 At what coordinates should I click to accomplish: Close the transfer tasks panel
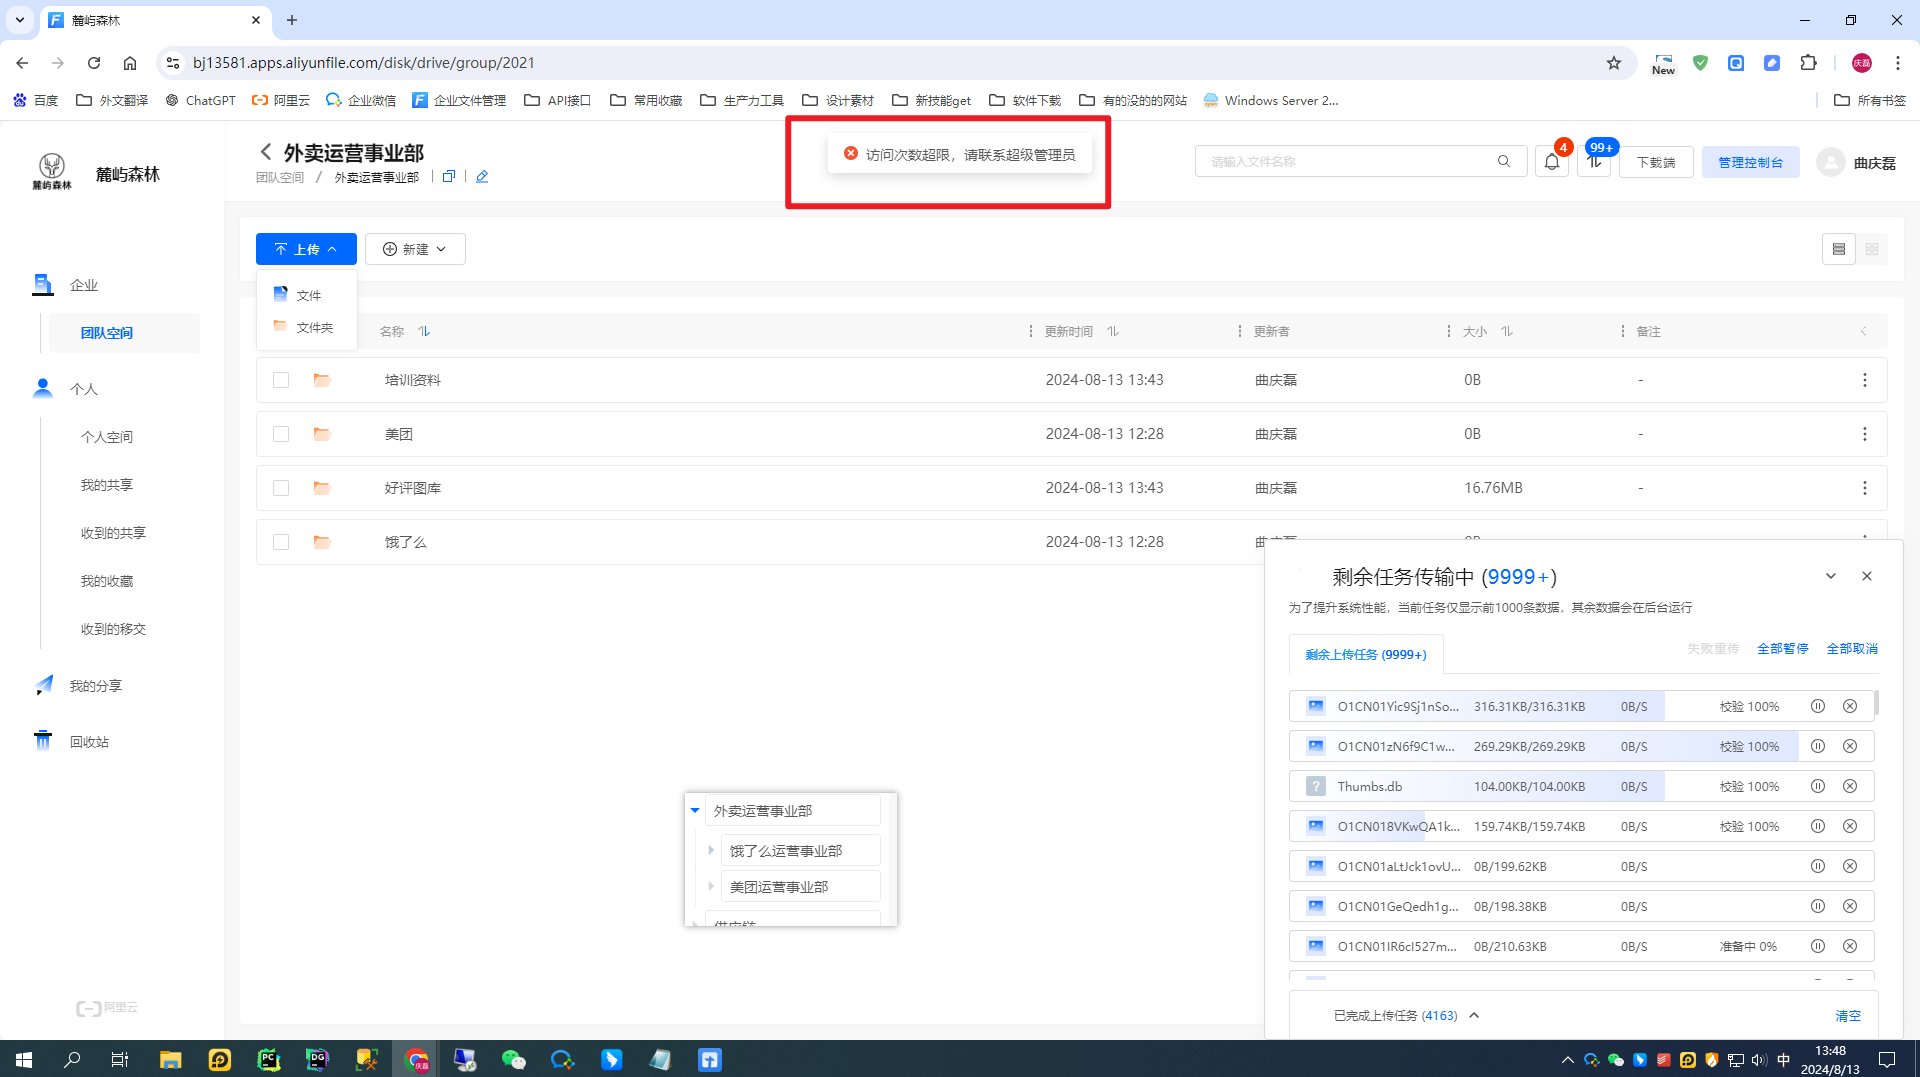(1867, 576)
